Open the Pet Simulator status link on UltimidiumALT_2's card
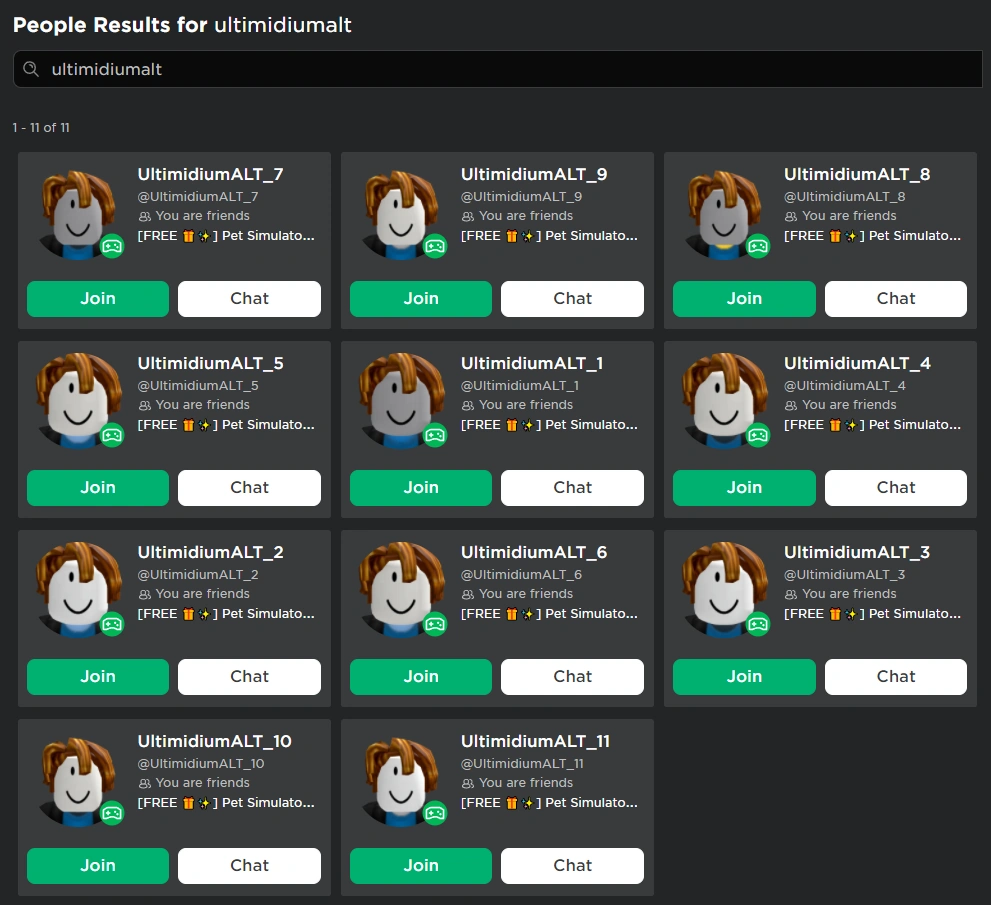Viewport: 991px width, 905px height. (x=228, y=613)
